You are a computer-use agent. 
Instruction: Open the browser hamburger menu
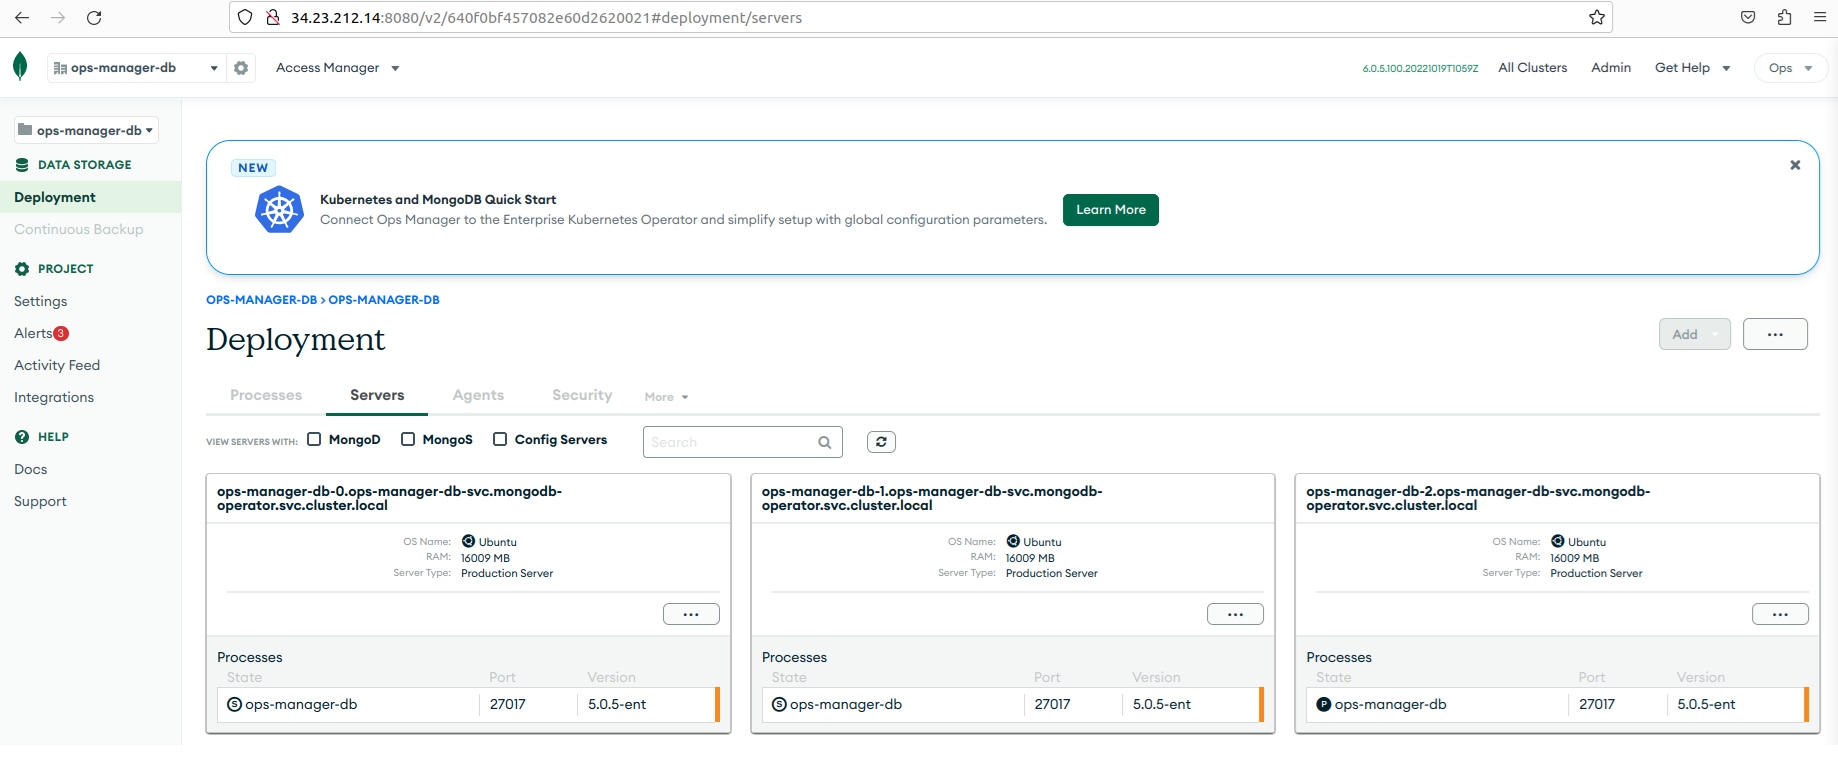[1820, 17]
